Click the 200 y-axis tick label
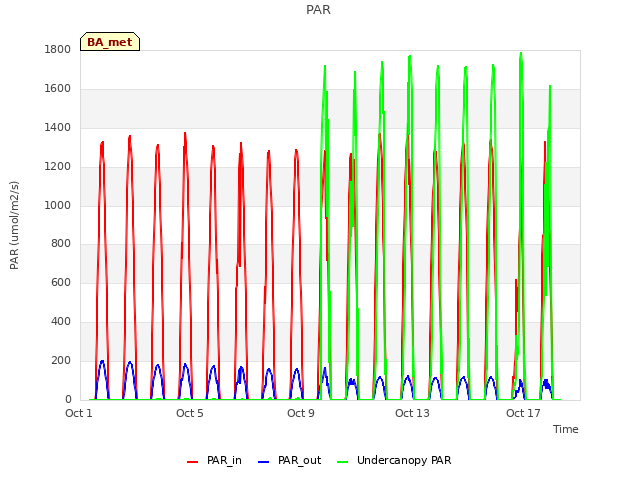This screenshot has height=480, width=640. pos(61,360)
